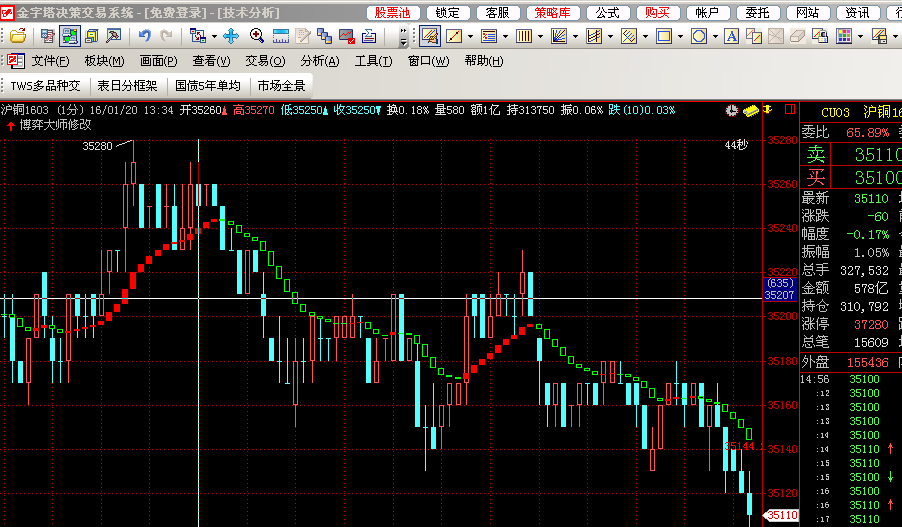Open dropdown next to channel lines tool

tap(610, 37)
